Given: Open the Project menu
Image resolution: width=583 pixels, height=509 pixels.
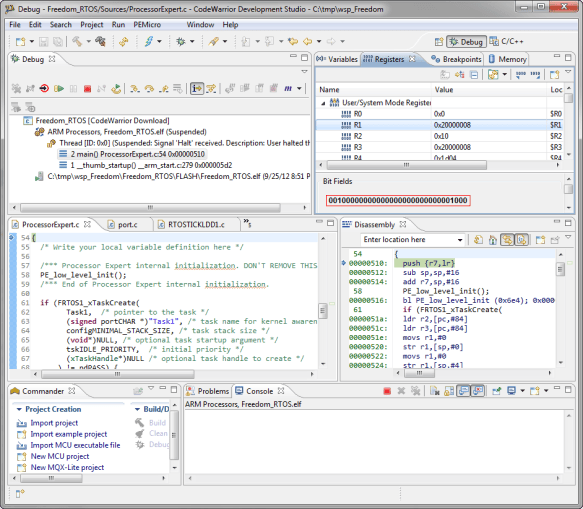Looking at the screenshot, I should point(91,25).
